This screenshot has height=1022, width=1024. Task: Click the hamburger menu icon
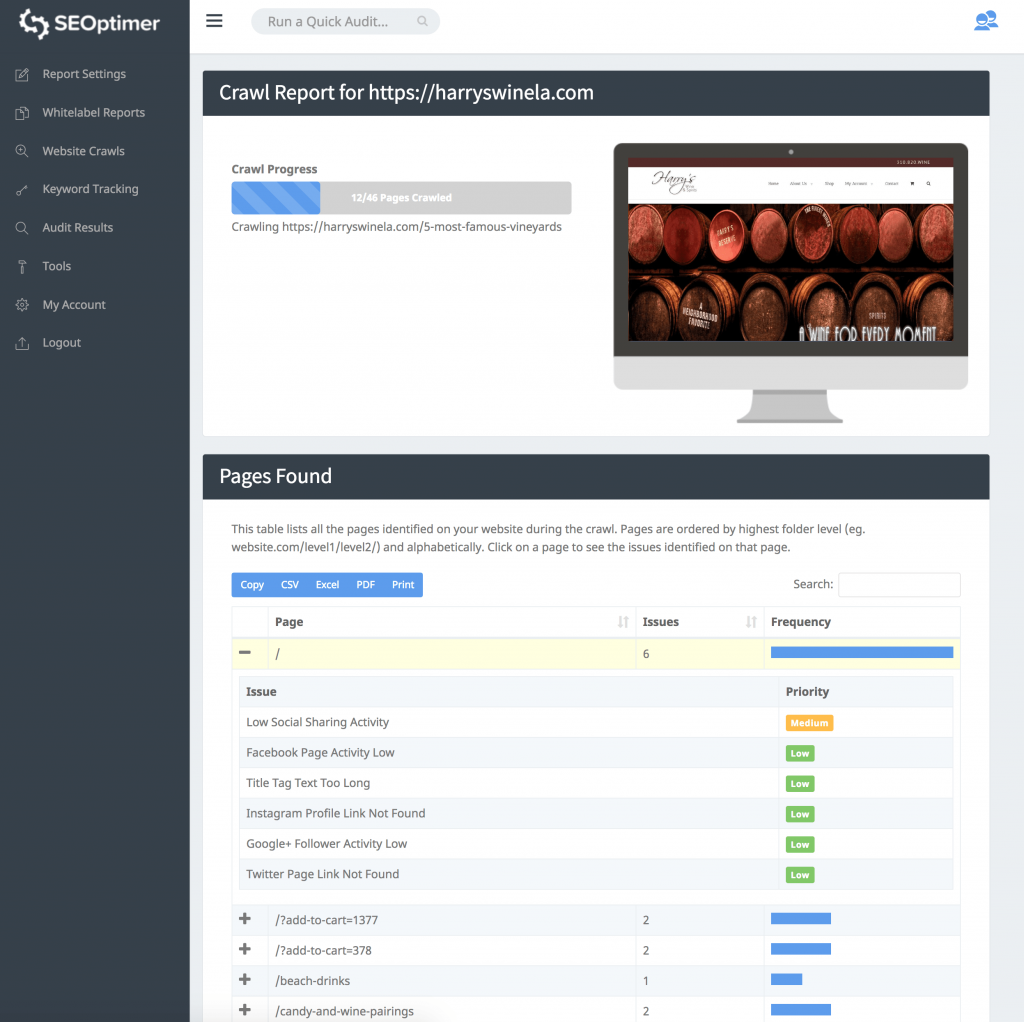coord(214,21)
